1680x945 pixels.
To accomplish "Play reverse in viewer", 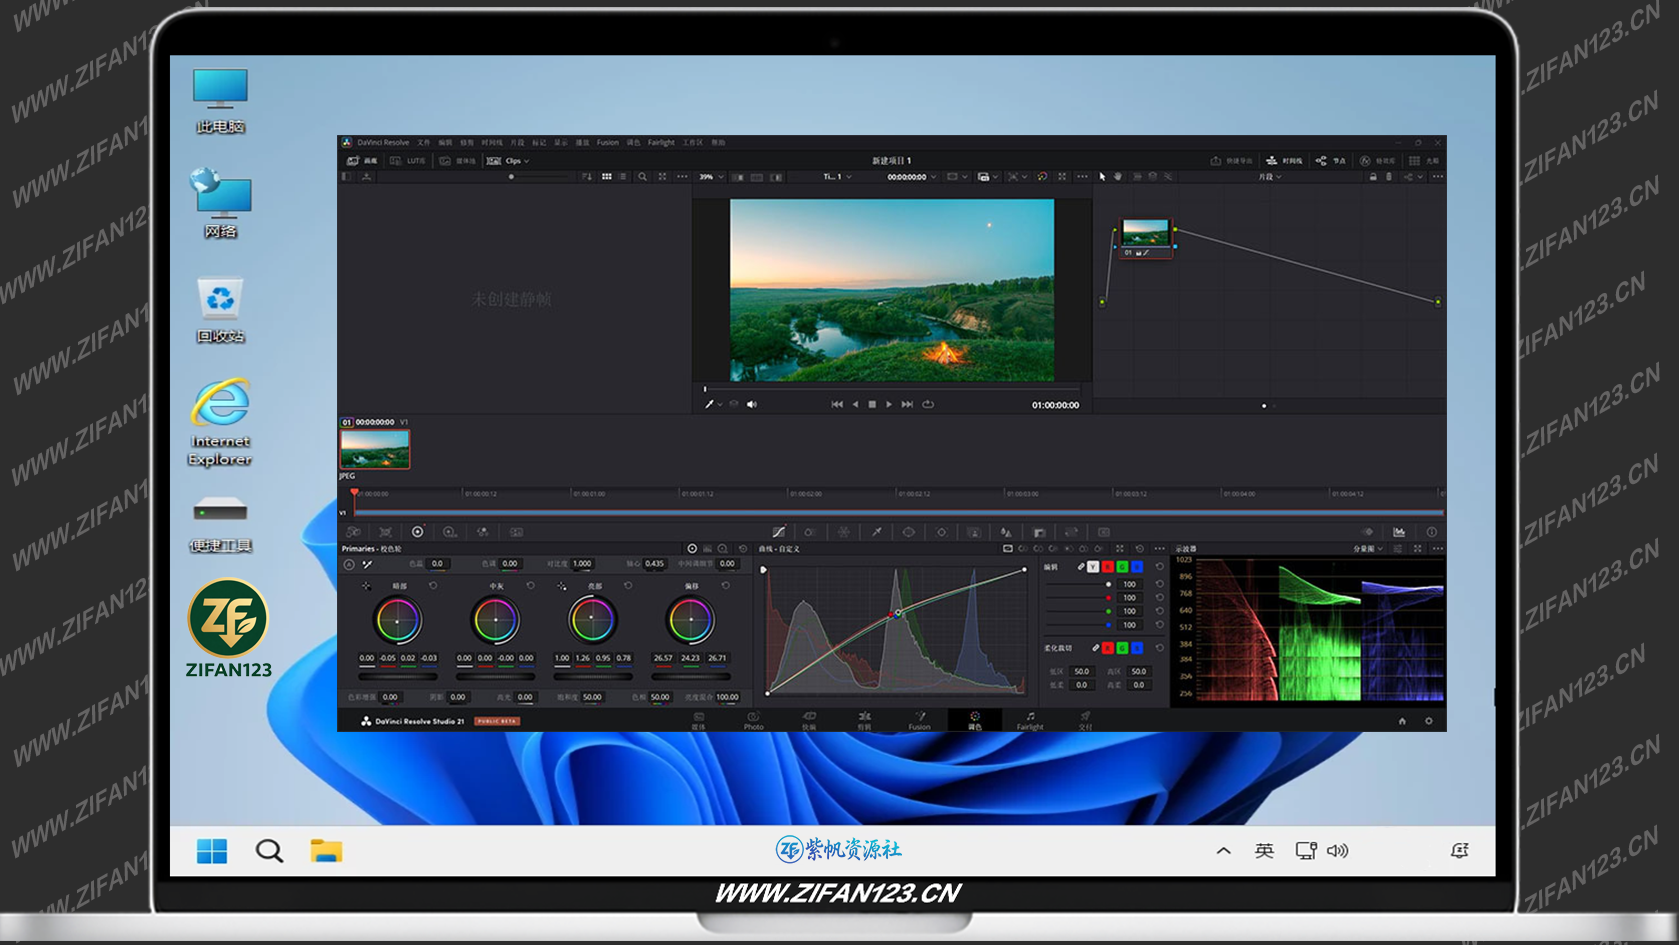I will click(x=855, y=405).
